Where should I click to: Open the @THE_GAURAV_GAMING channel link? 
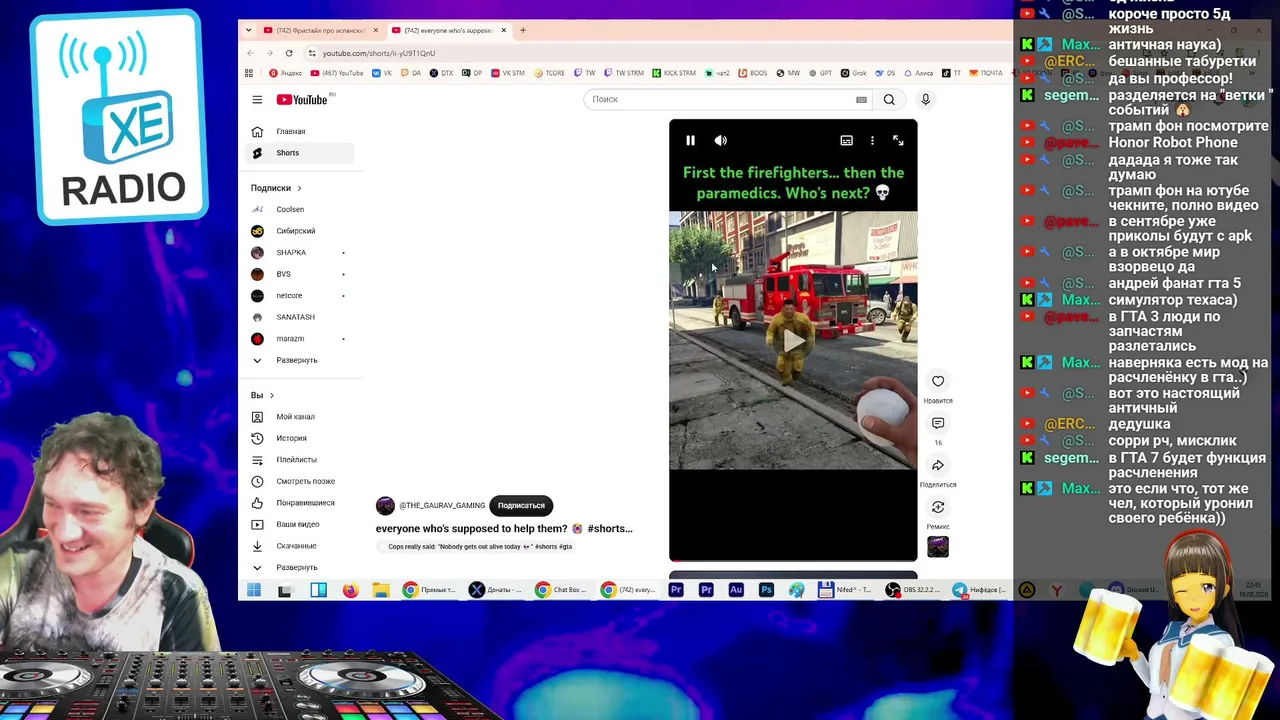(x=442, y=506)
